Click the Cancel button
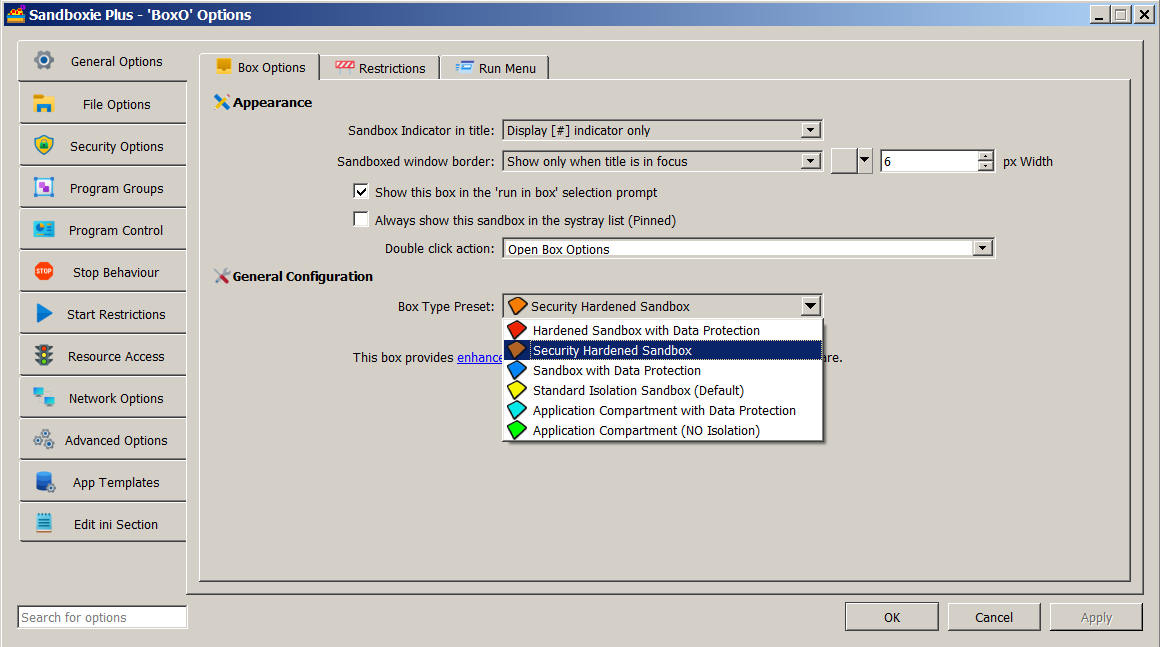The height and width of the screenshot is (647, 1160). tap(993, 617)
